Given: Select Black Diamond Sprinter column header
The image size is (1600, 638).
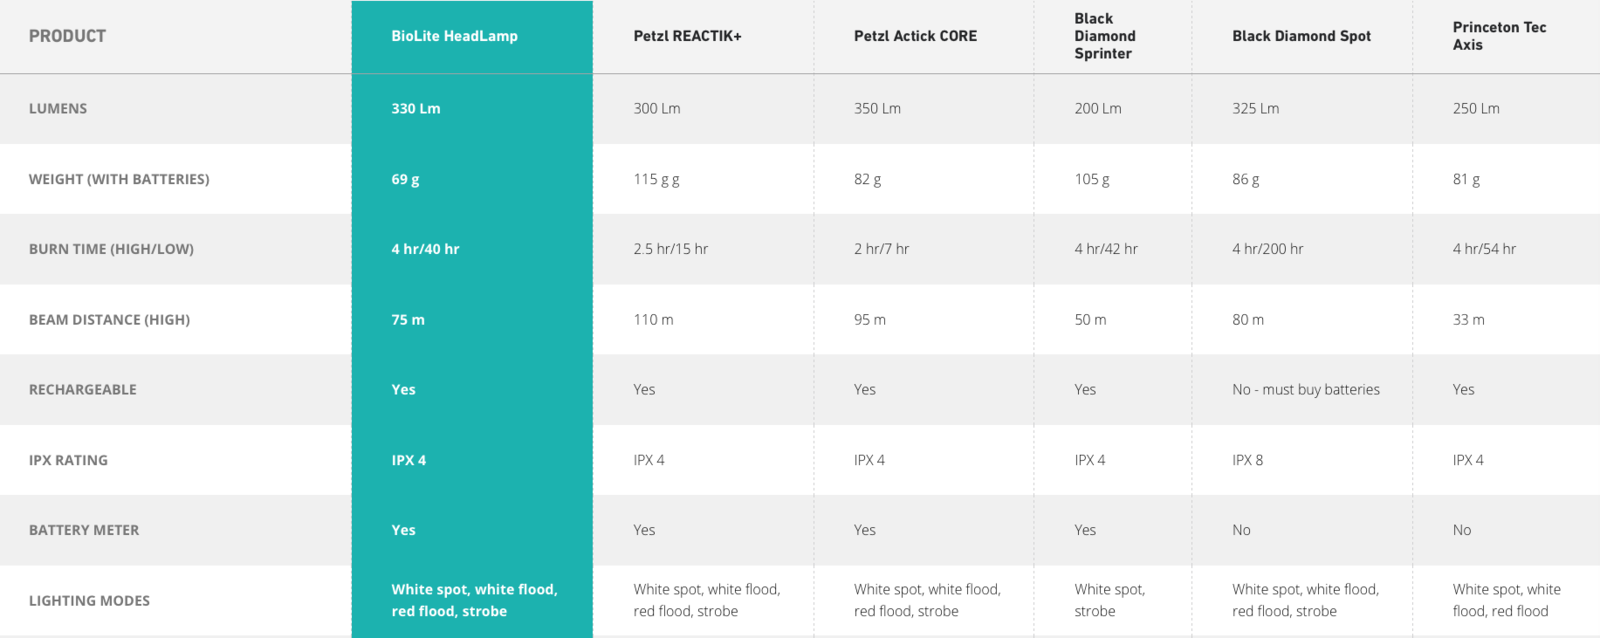Looking at the screenshot, I should point(1105,36).
